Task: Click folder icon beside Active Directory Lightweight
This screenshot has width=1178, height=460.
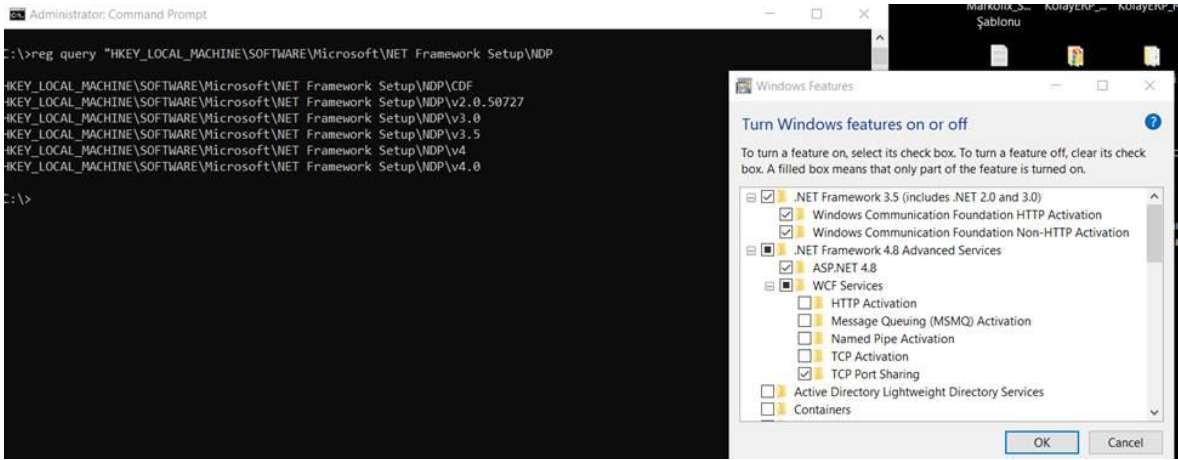Action: (783, 392)
